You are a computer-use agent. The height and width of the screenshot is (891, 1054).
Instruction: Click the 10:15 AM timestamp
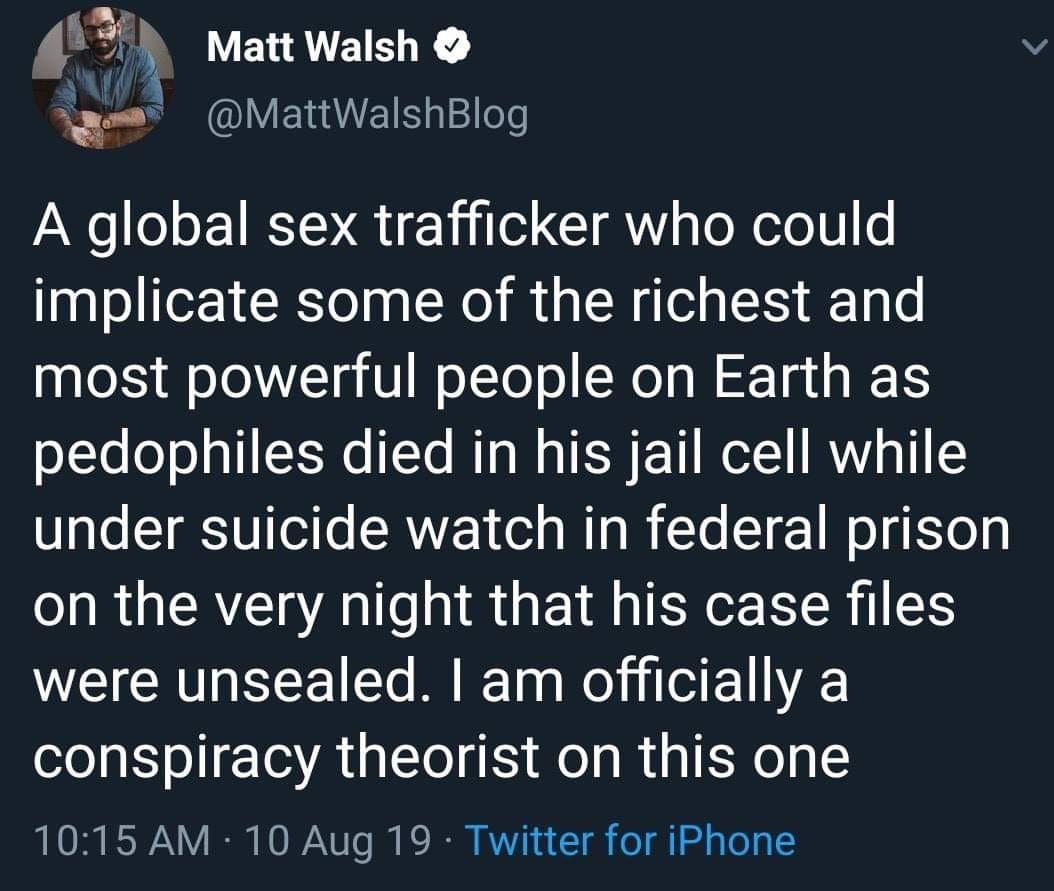click(x=121, y=841)
